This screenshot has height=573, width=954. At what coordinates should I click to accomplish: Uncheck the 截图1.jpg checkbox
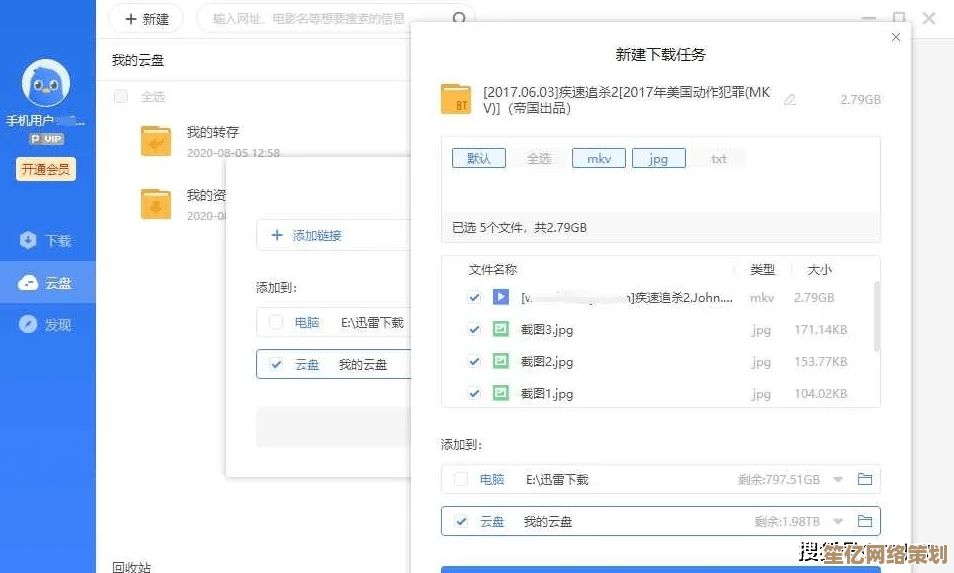click(x=474, y=394)
